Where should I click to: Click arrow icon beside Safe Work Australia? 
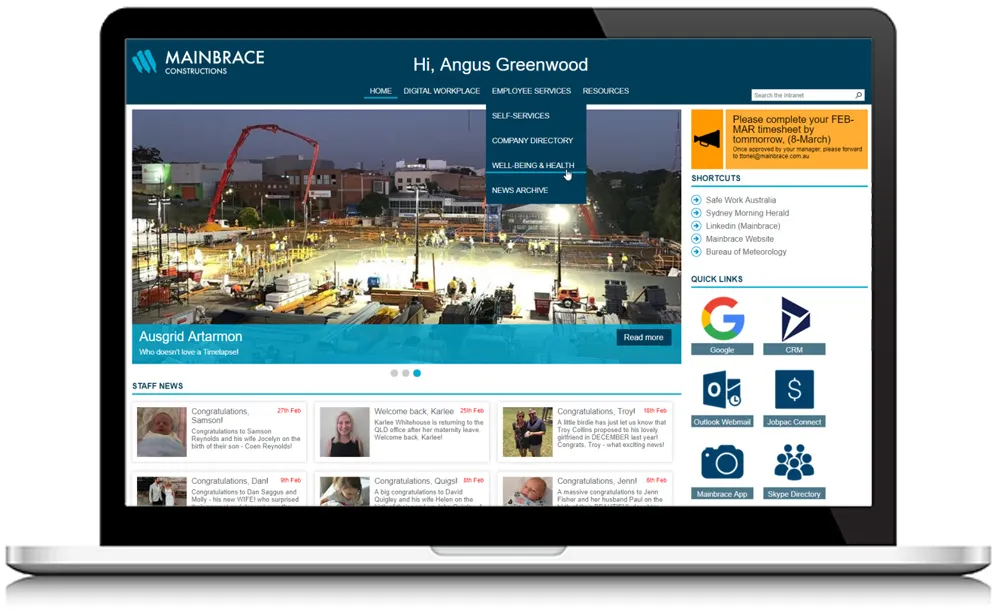click(696, 200)
